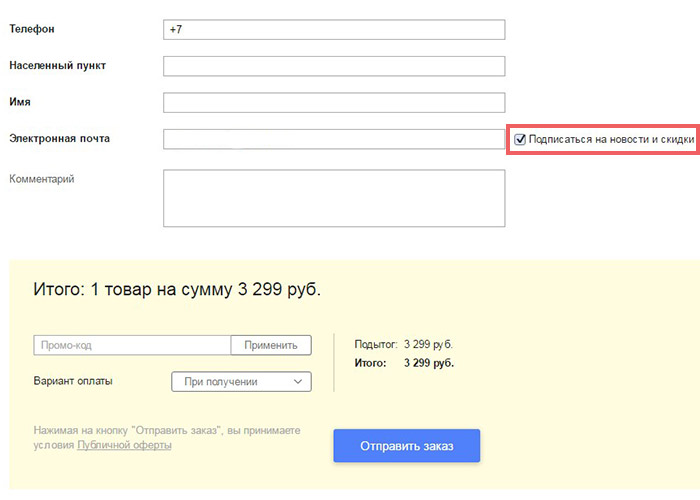Viewport: 700px width, 500px height.
Task: Focus the Населенный пункт input field
Action: pos(334,66)
